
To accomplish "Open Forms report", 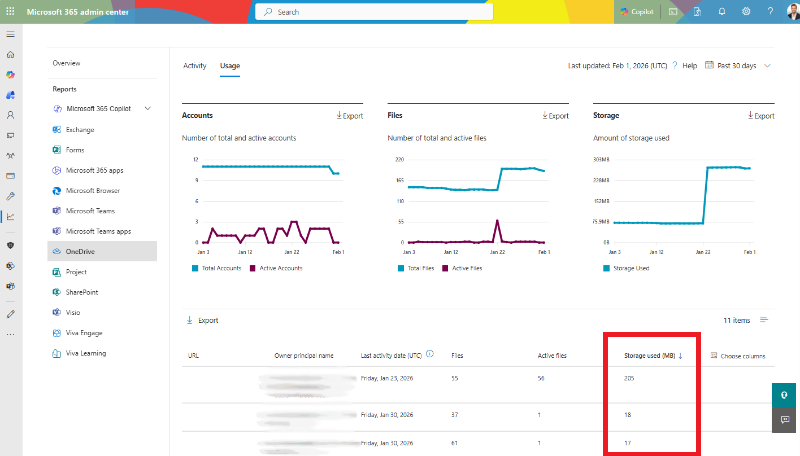I will [74, 150].
